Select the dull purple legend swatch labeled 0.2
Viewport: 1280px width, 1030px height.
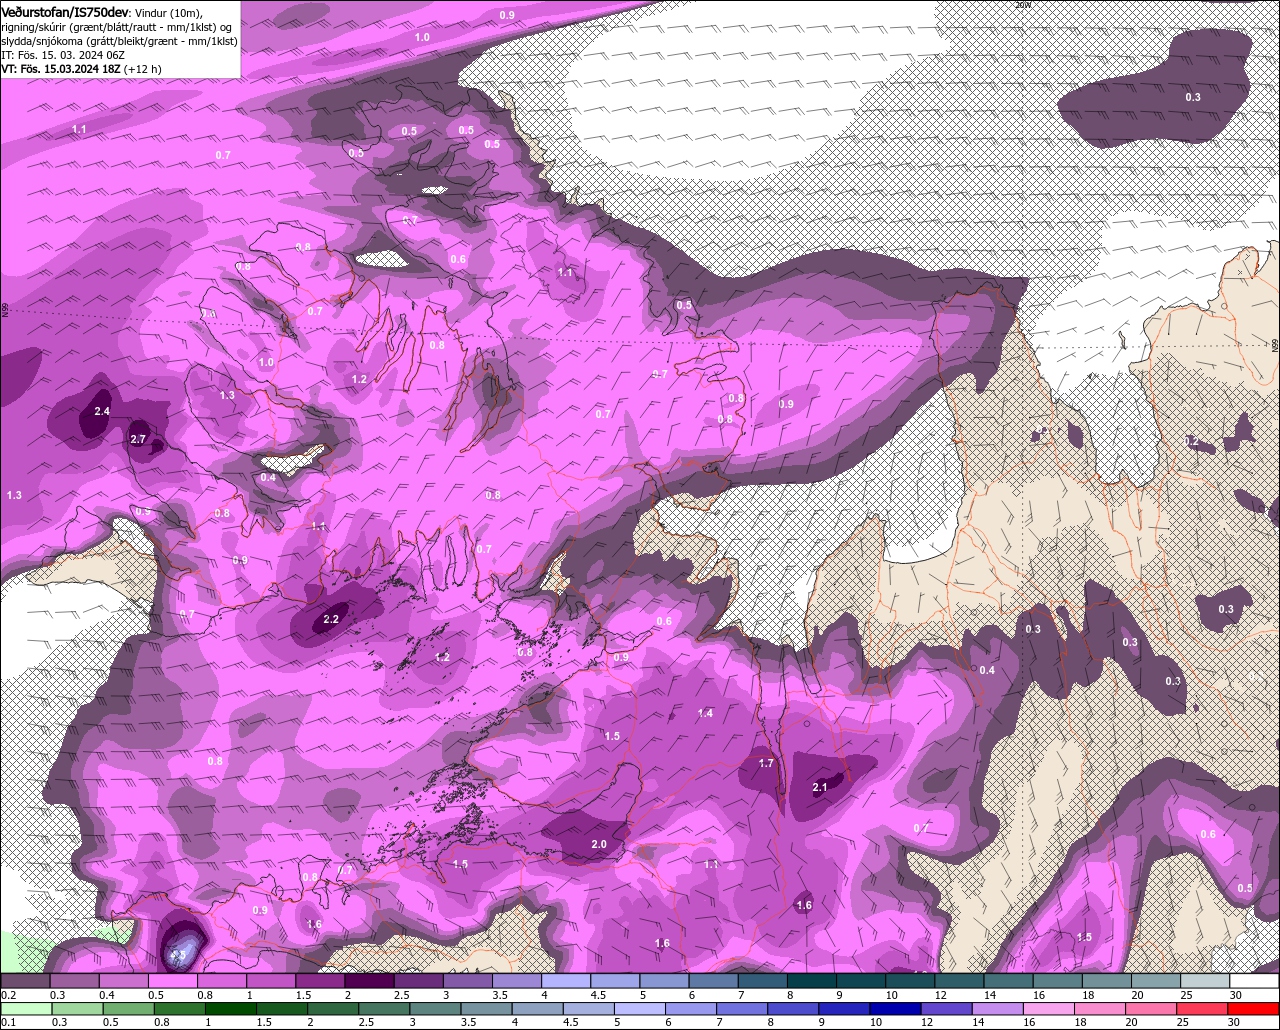tap(25, 981)
